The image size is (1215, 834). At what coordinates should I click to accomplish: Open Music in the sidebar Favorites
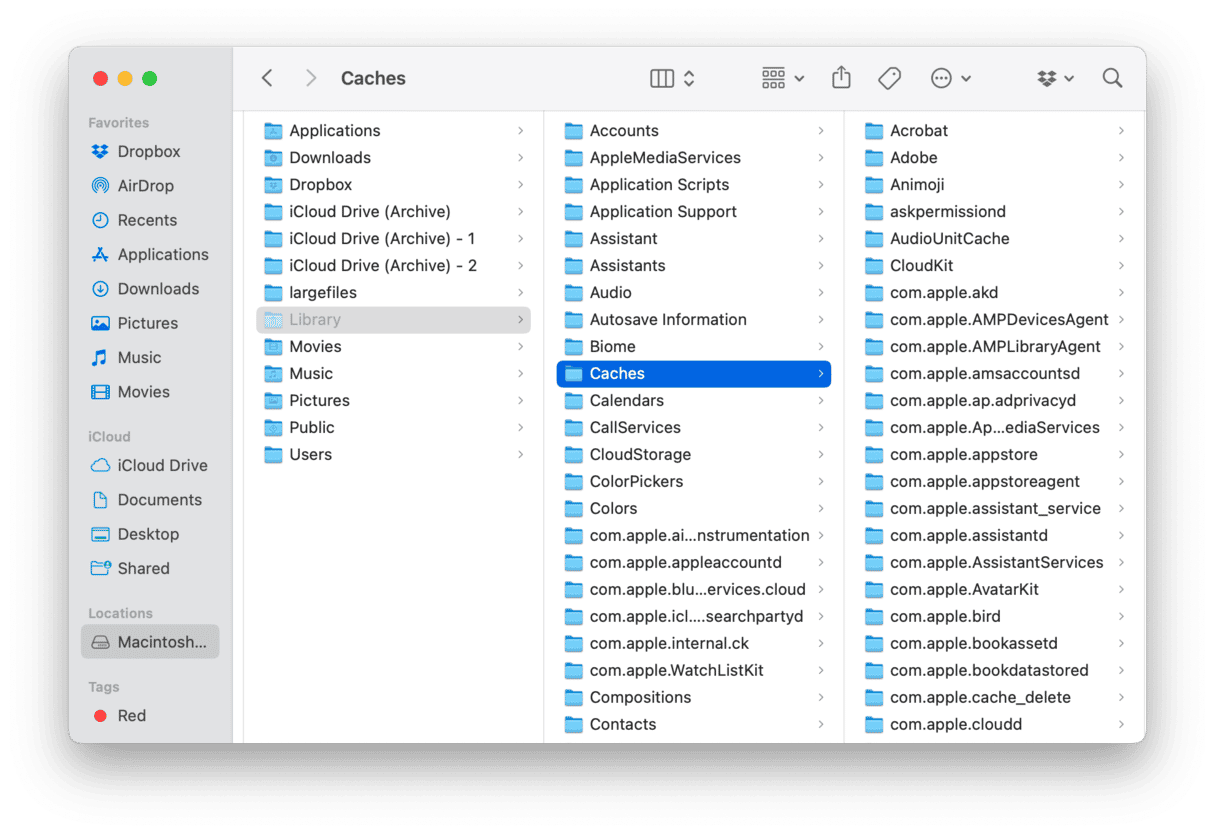(150, 358)
